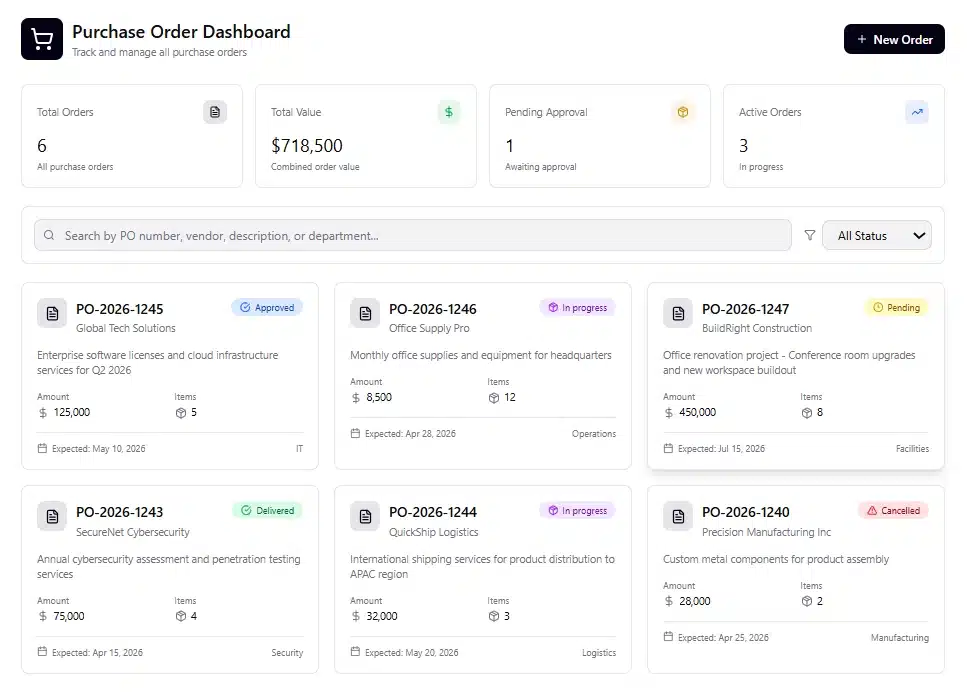Toggle the Approved status badge on PO-2026-1245
The width and height of the screenshot is (967, 694).
click(266, 307)
